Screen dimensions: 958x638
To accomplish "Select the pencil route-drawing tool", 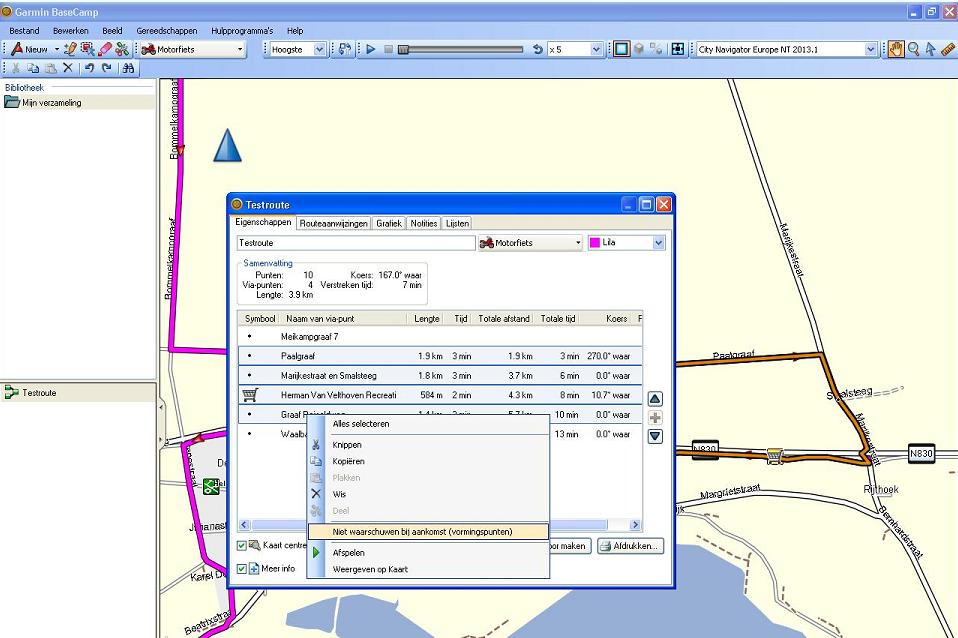I will pyautogui.click(x=71, y=50).
